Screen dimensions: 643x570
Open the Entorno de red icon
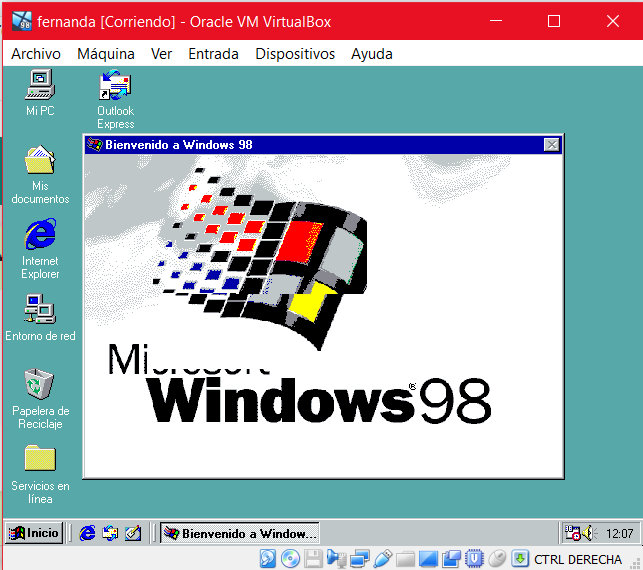(x=40, y=310)
